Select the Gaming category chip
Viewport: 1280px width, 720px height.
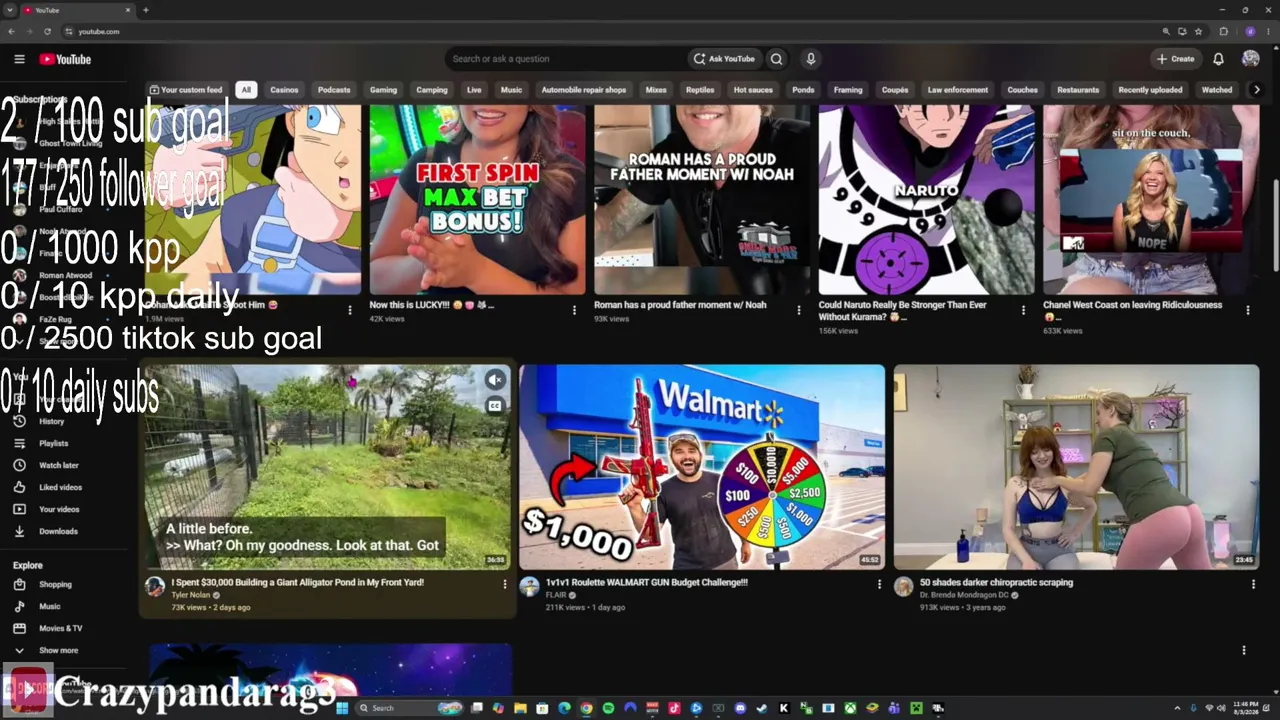coord(383,90)
